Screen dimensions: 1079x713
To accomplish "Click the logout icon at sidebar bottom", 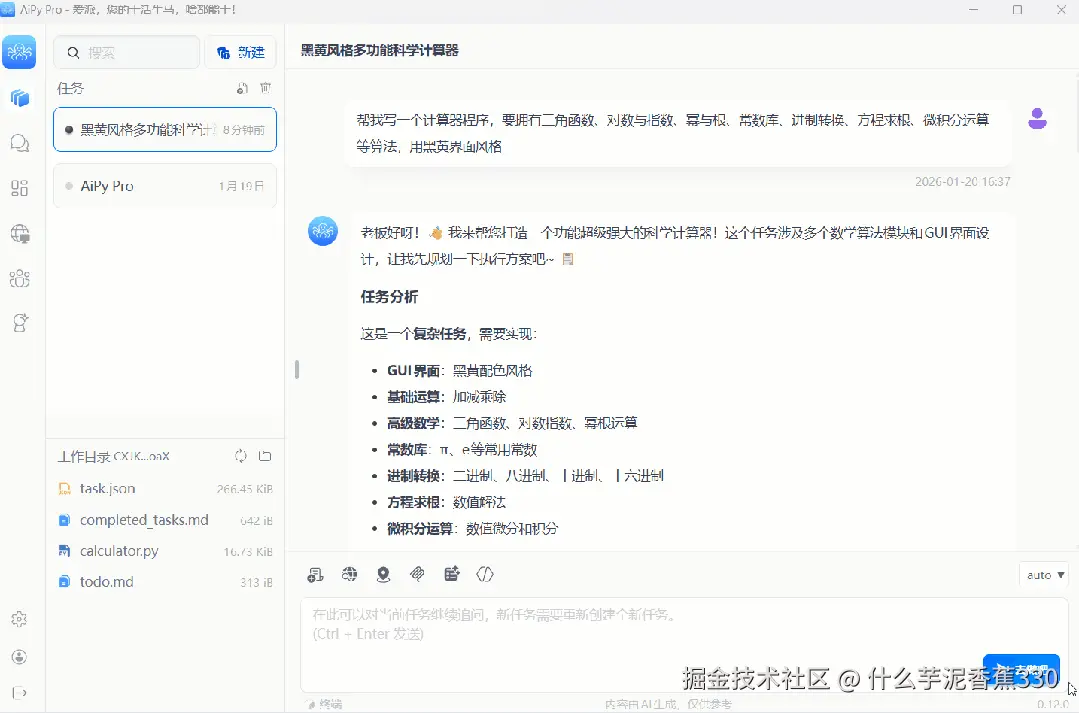I will point(19,693).
